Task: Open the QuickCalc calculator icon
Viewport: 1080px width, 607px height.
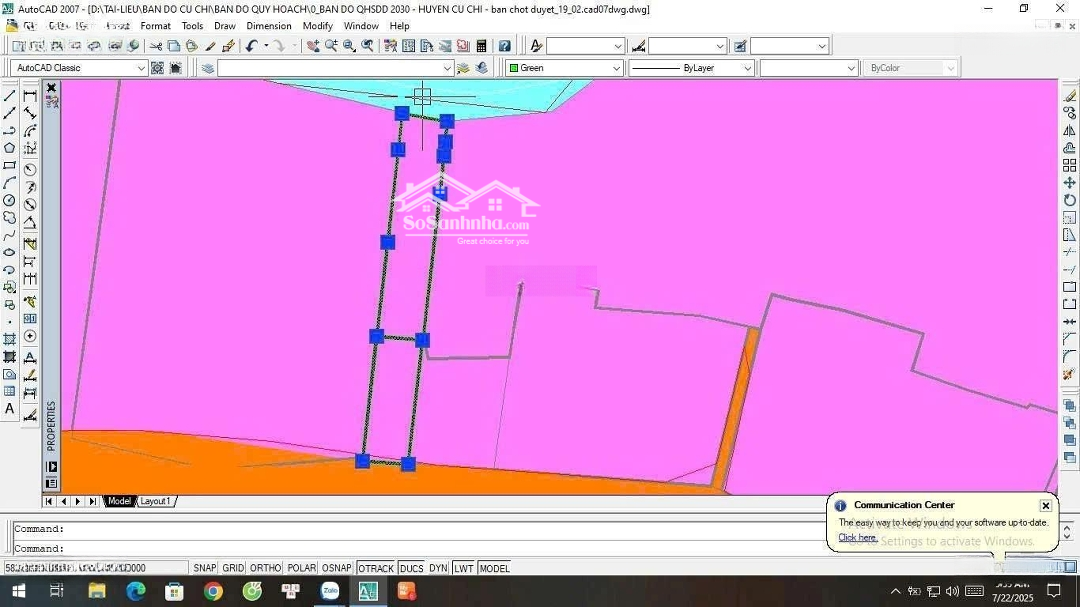Action: coord(482,46)
